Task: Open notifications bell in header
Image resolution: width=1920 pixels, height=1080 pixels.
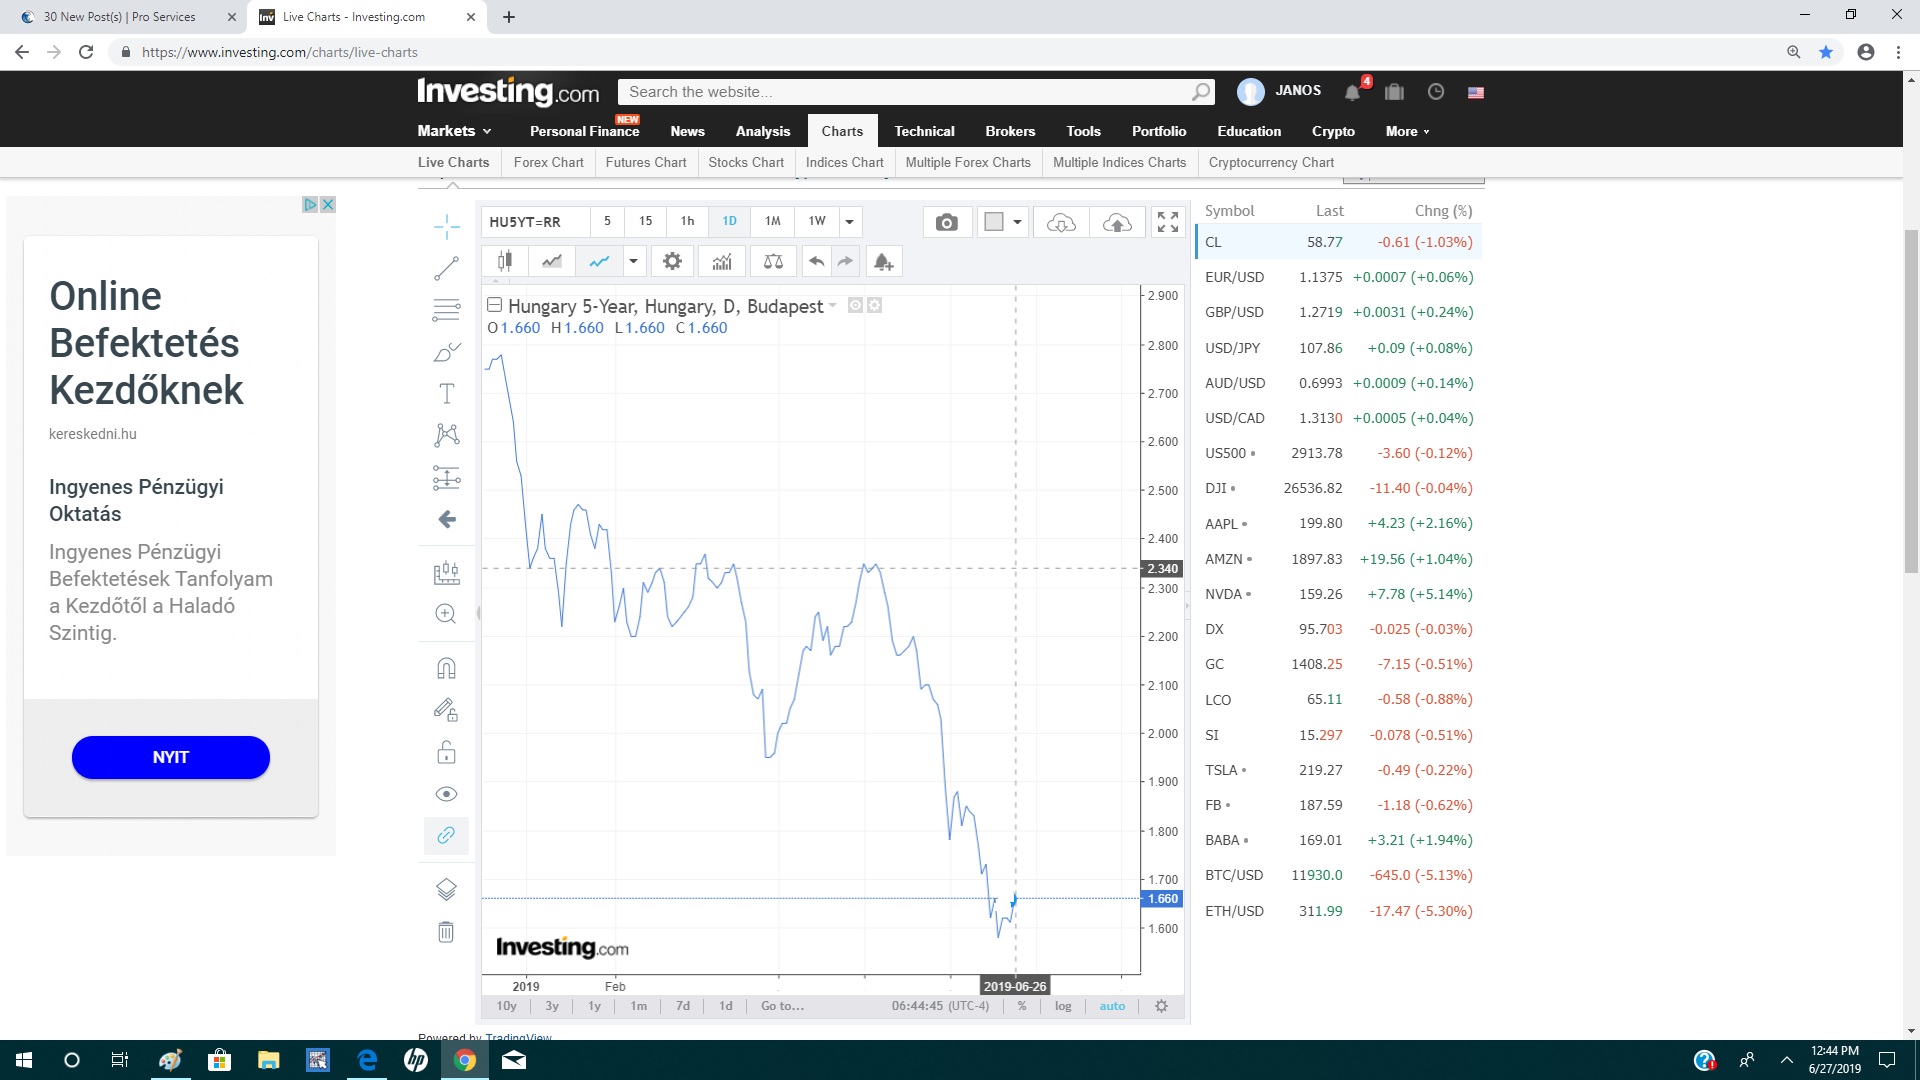Action: (1354, 92)
